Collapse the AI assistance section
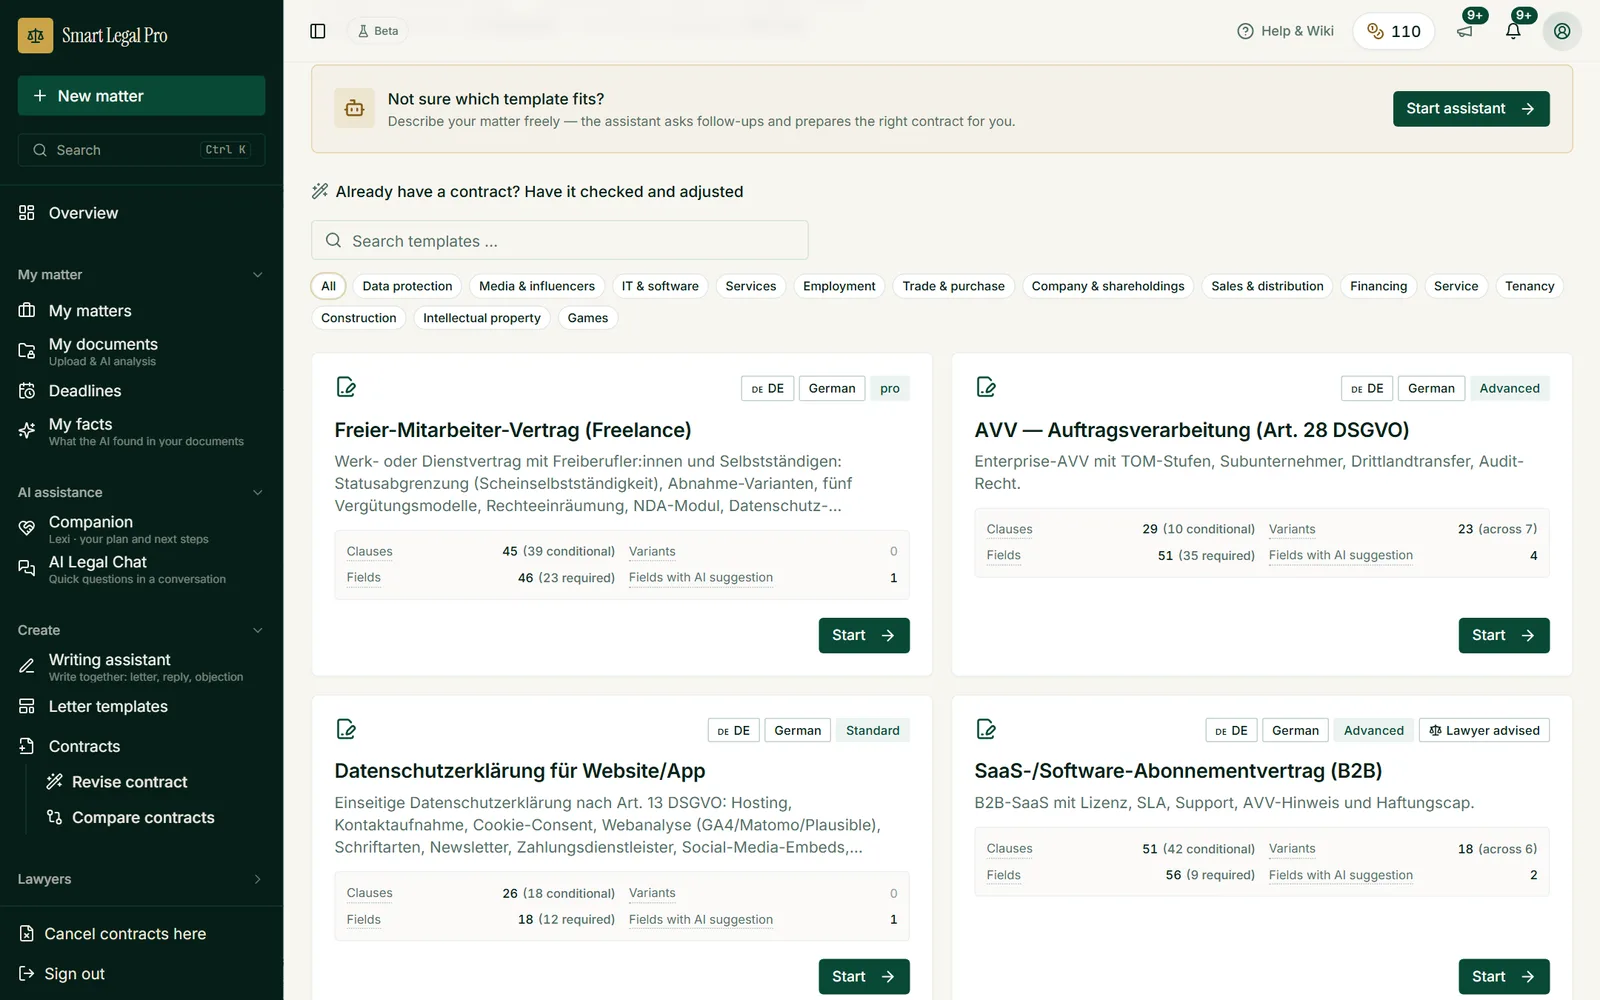This screenshot has width=1600, height=1000. 257,493
